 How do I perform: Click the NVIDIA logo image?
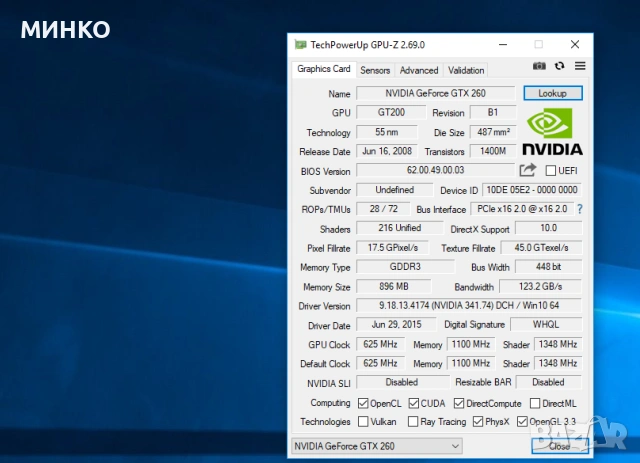coord(552,131)
